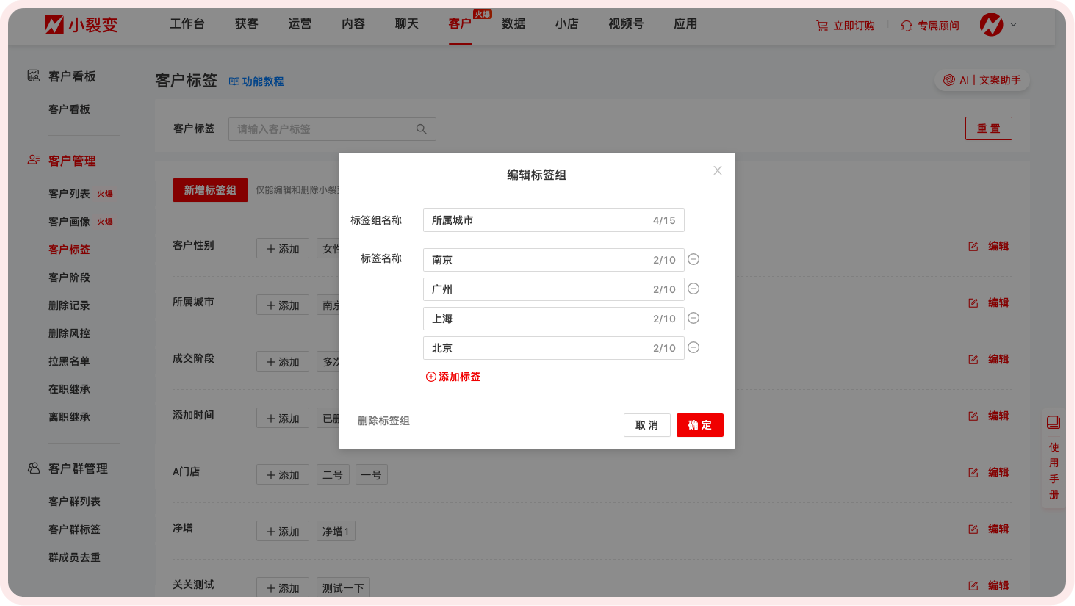The width and height of the screenshot is (1075, 606).
Task: Collapse the 客户管理 sidebar section
Action: point(72,161)
